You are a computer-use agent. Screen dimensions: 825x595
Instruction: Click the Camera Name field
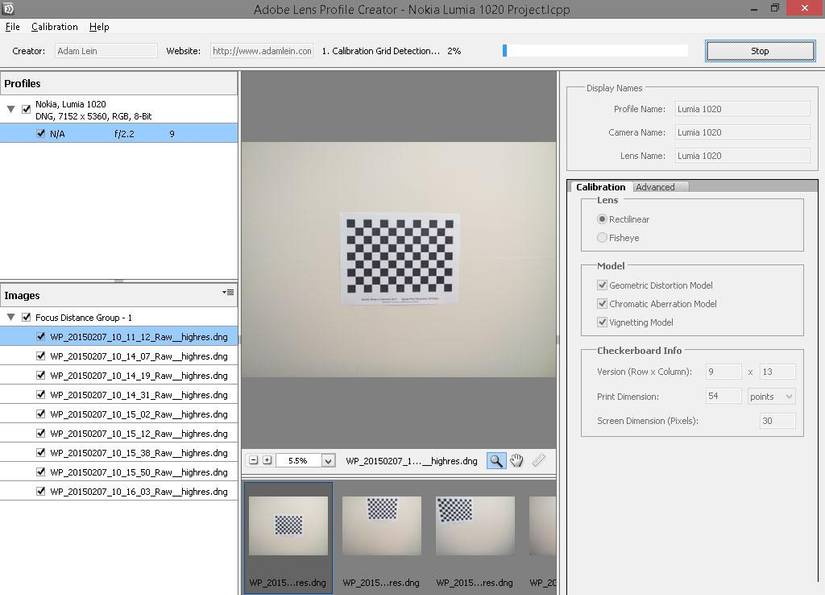coord(742,133)
